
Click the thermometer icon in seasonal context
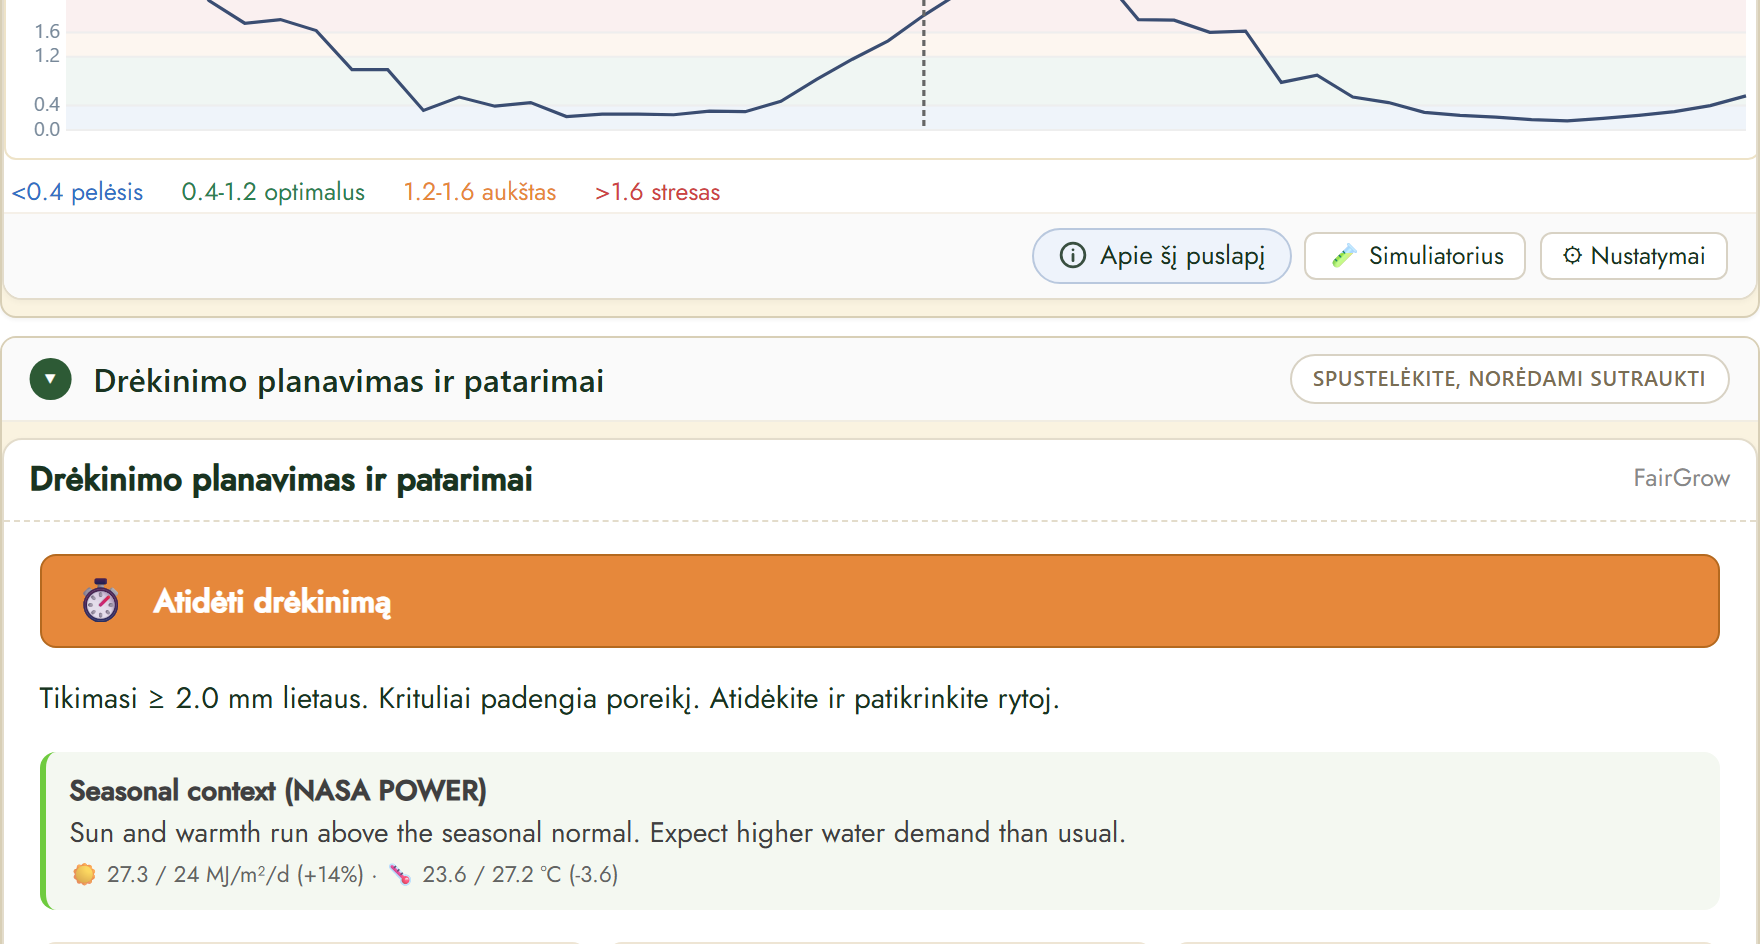pos(400,875)
